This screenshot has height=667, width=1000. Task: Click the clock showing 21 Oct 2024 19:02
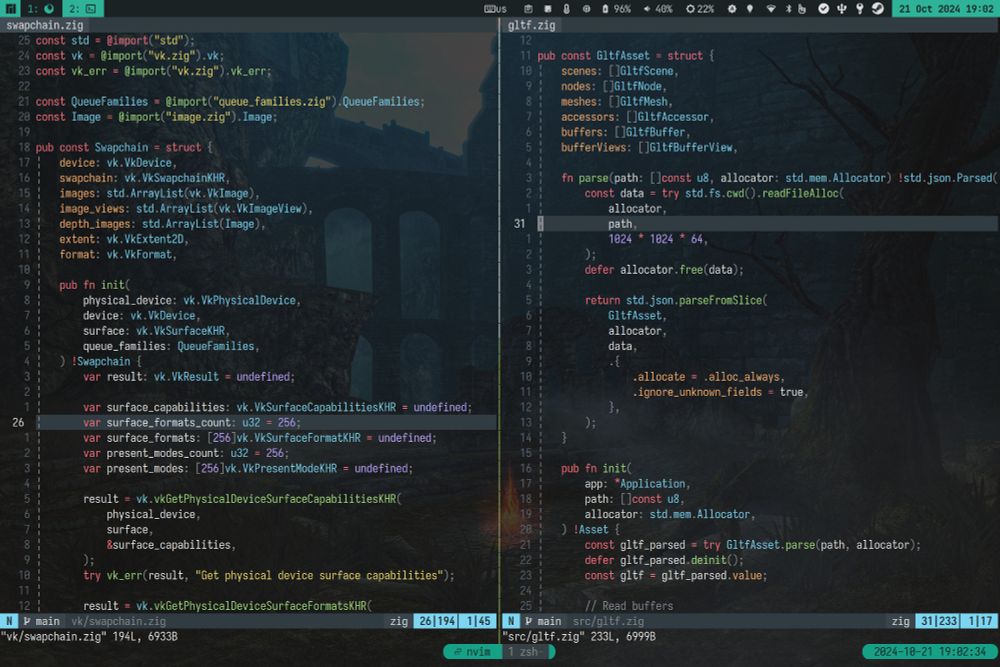(x=945, y=7)
